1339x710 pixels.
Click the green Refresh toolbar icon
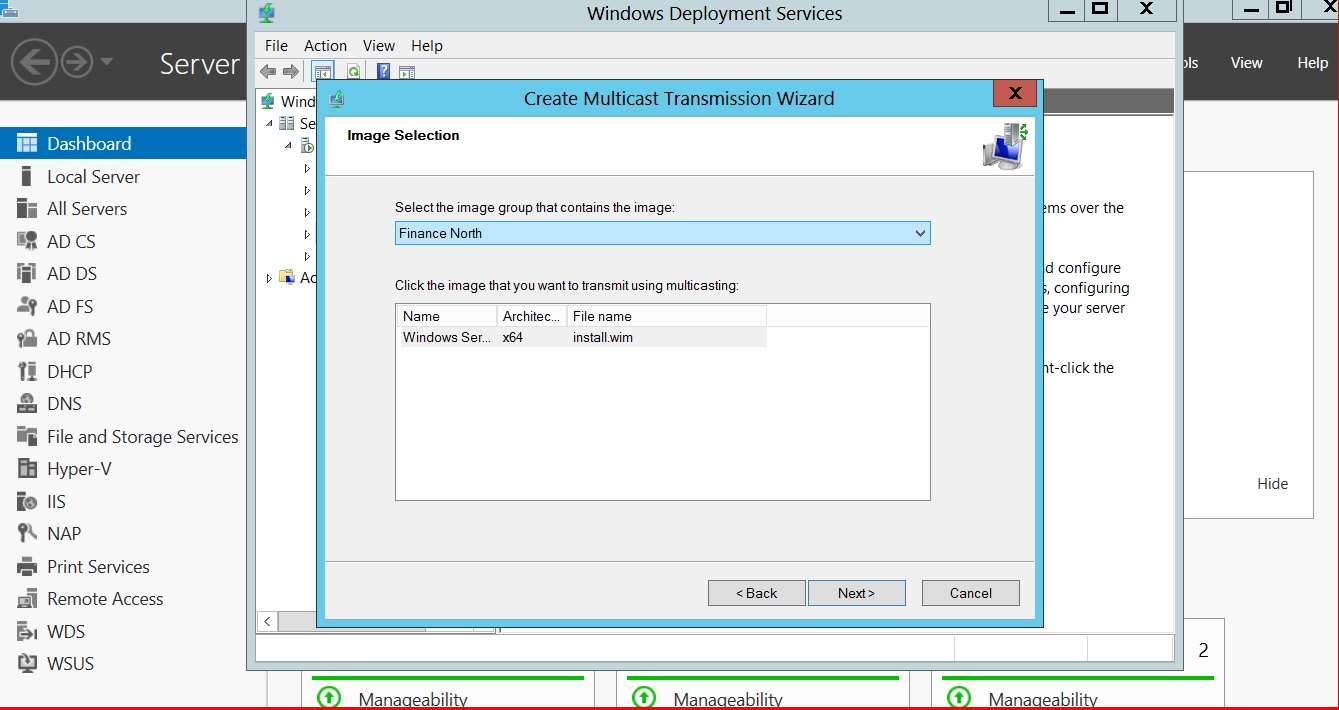[x=353, y=71]
